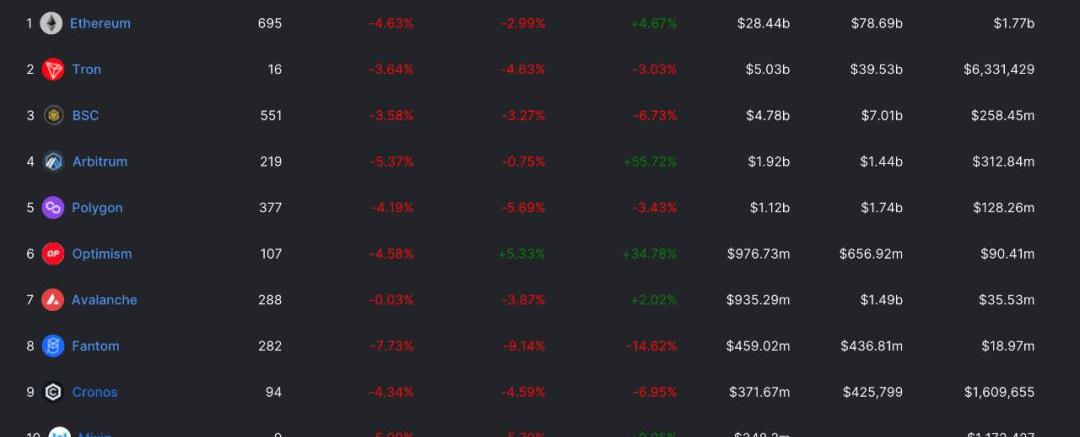Screen dimensions: 1080x437
Task: Click the red Tron logo icon
Action: click(x=53, y=70)
